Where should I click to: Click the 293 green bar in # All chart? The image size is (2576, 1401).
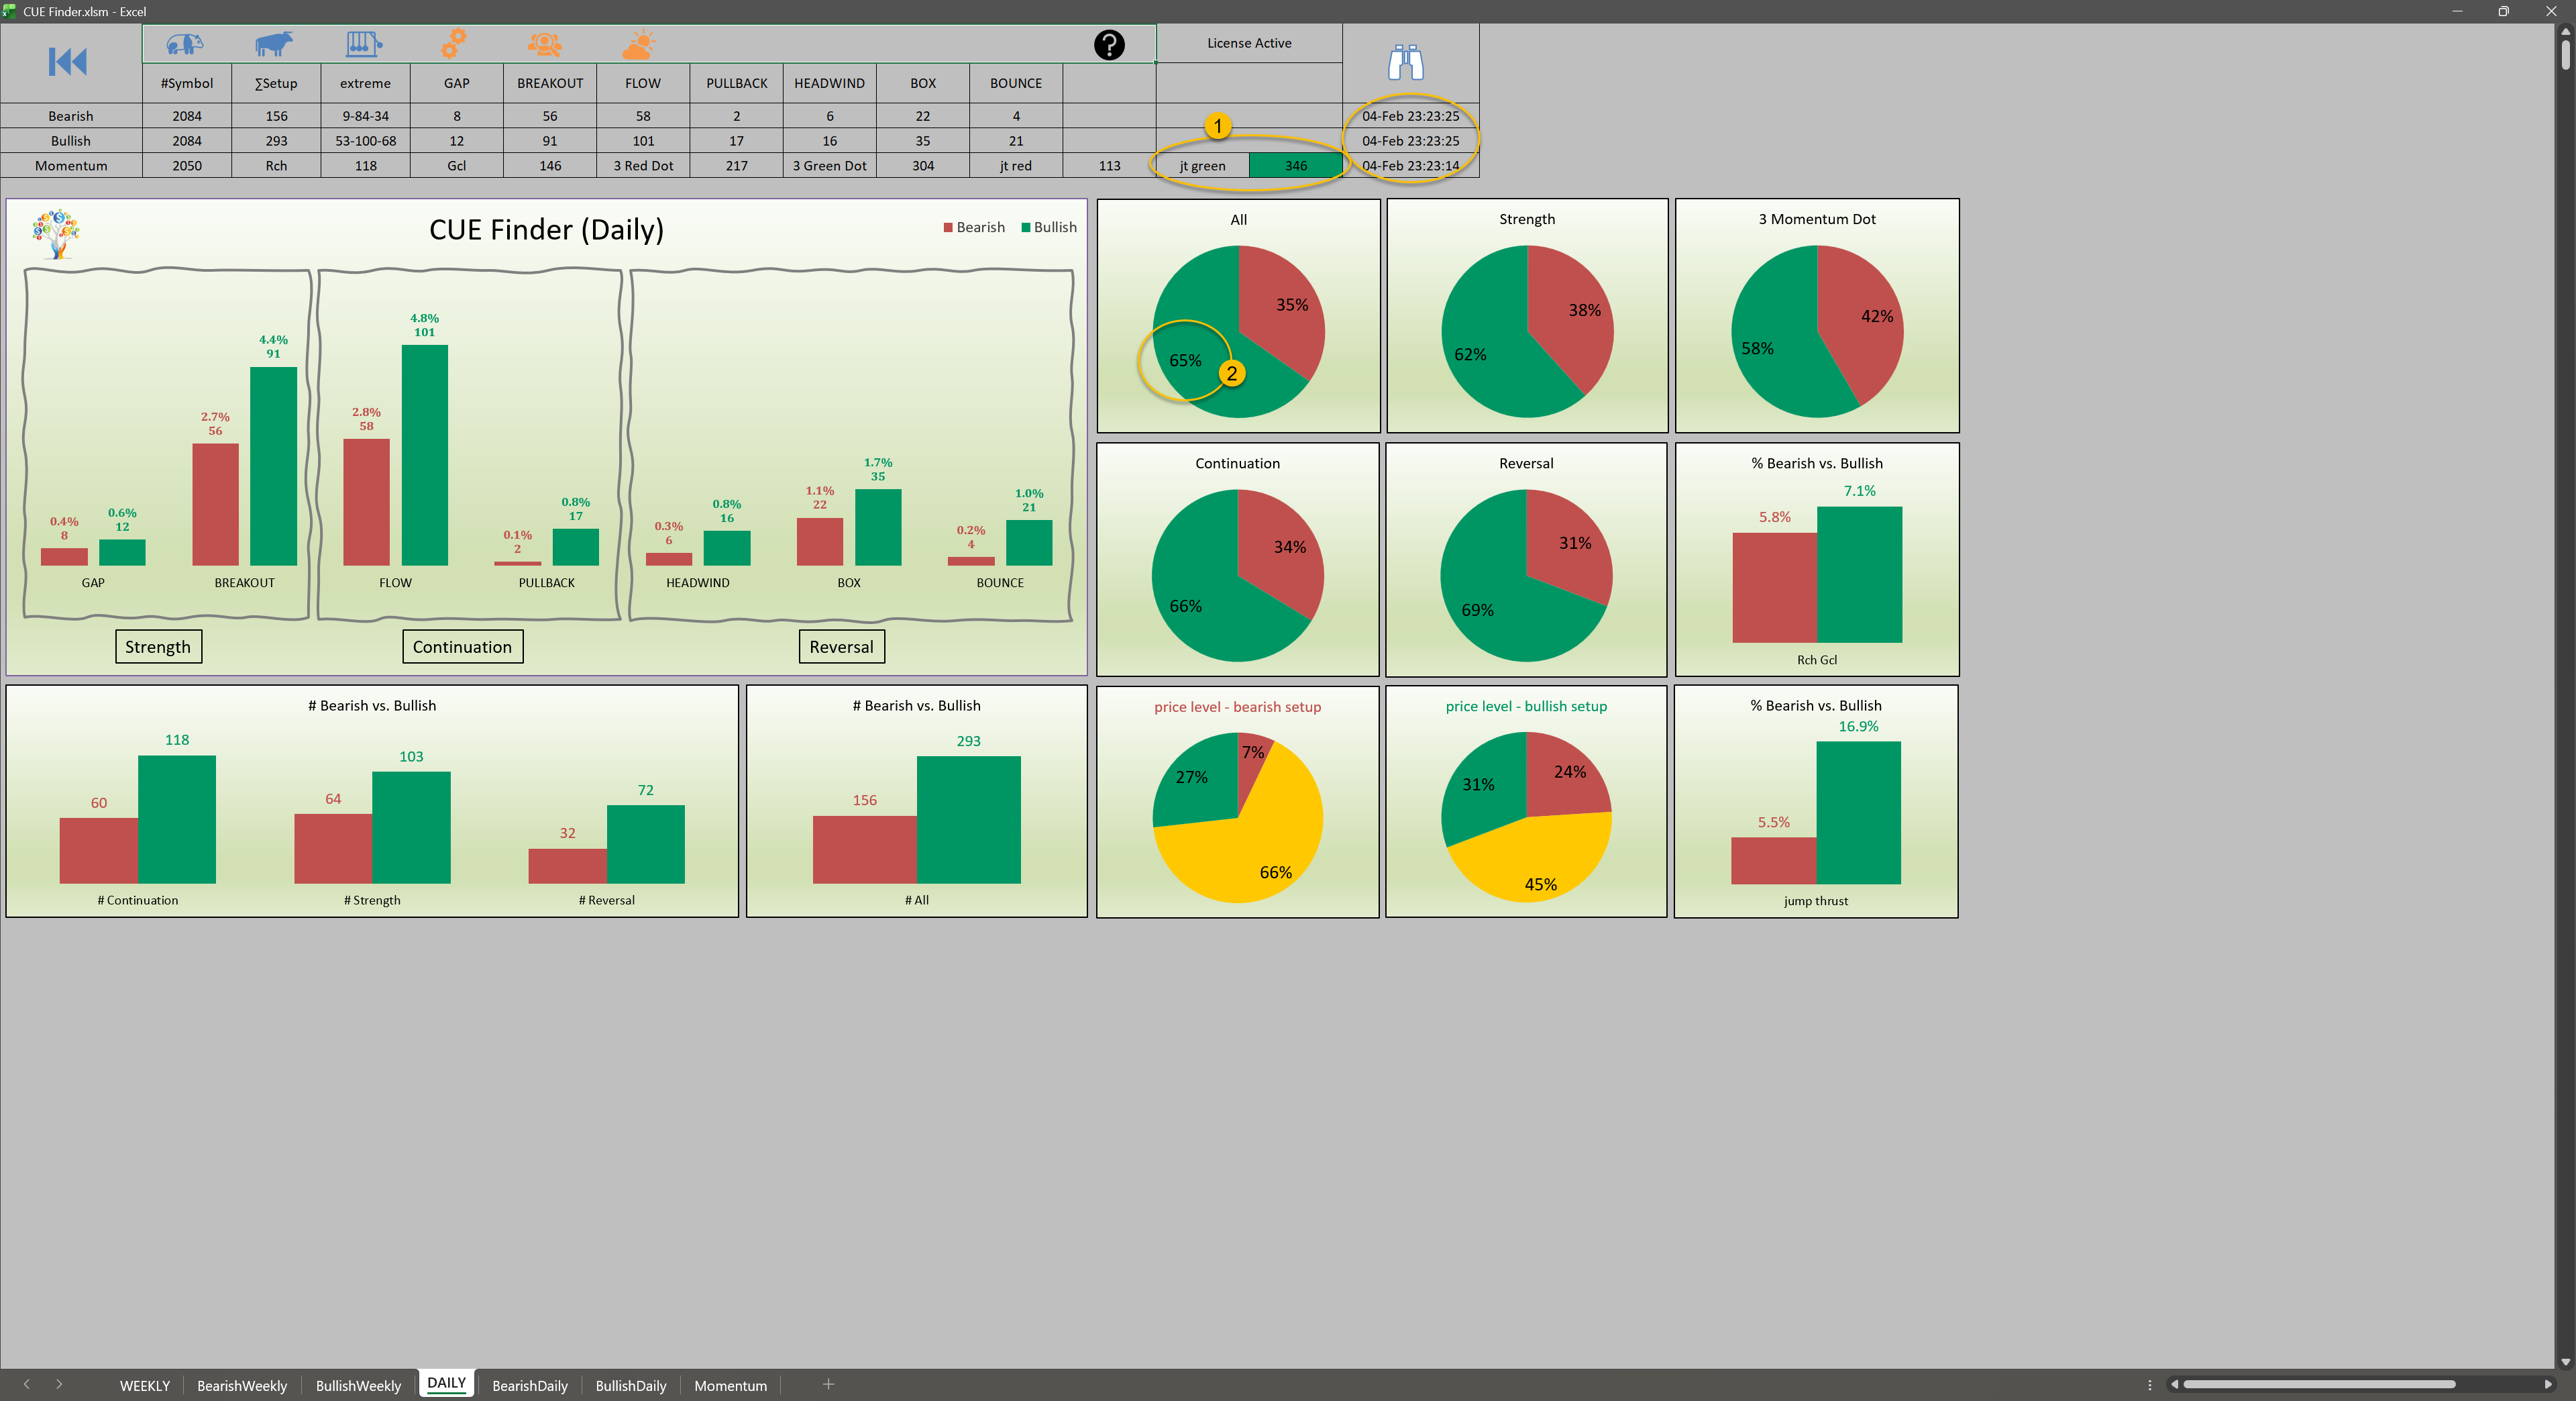tap(968, 820)
